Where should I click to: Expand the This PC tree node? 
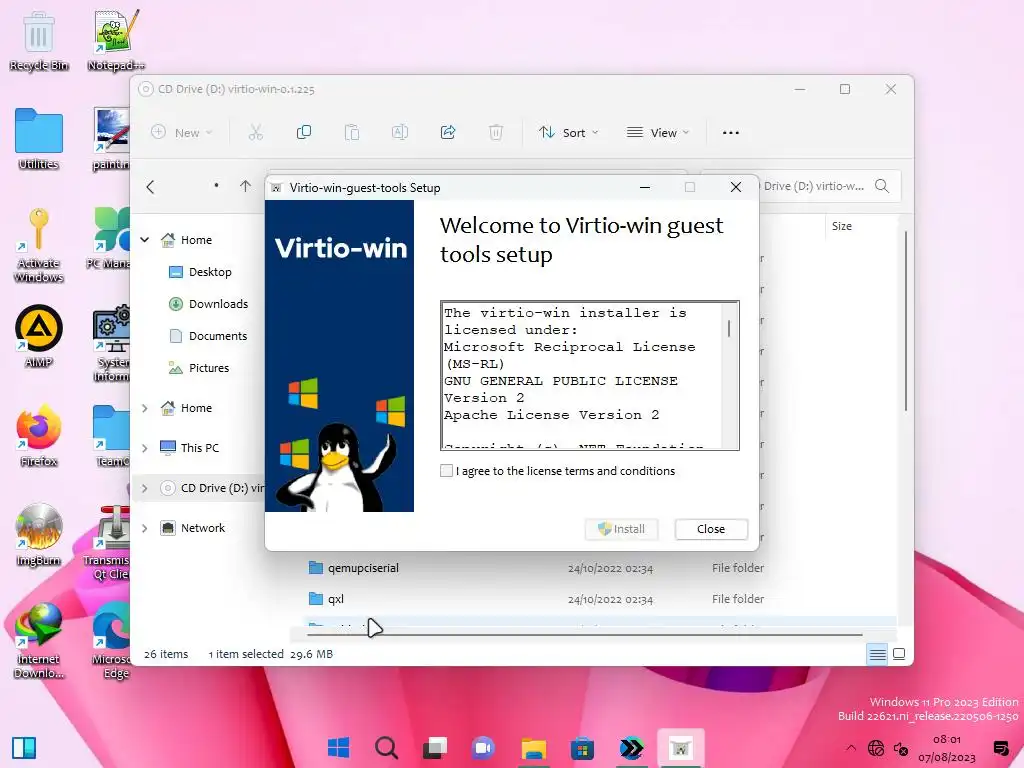point(144,448)
